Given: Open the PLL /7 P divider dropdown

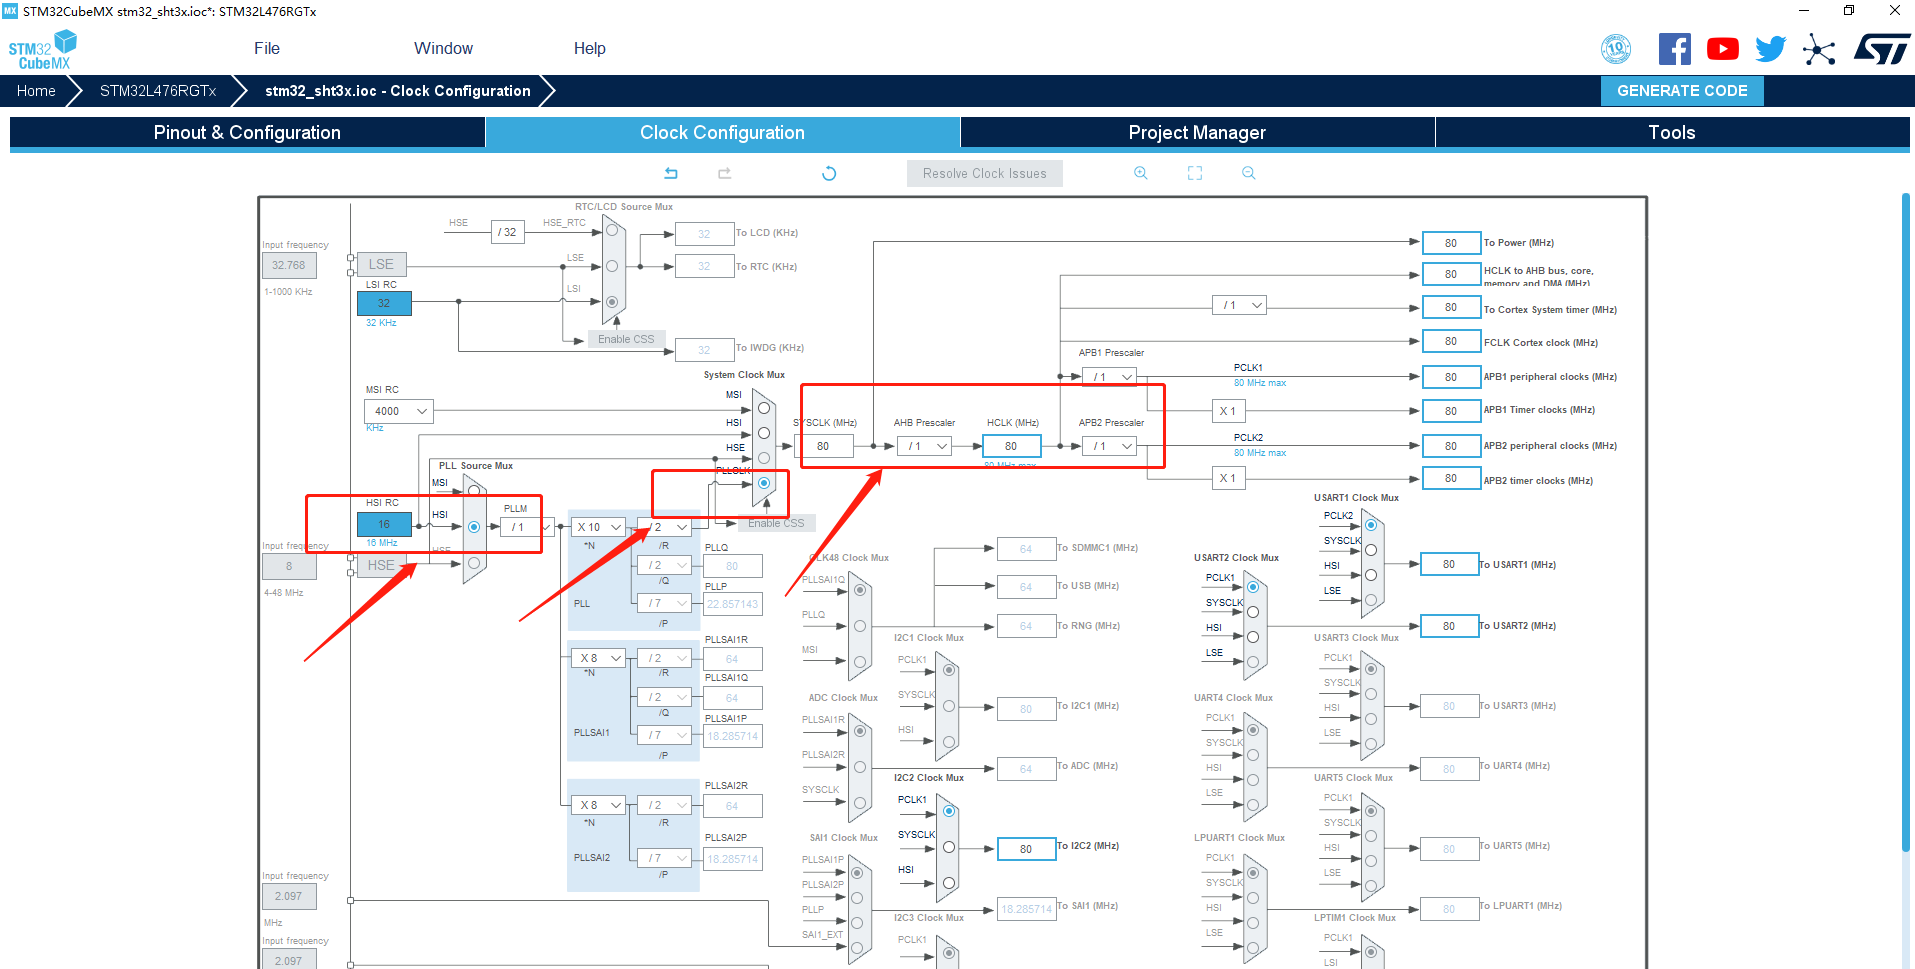Looking at the screenshot, I should [x=664, y=603].
